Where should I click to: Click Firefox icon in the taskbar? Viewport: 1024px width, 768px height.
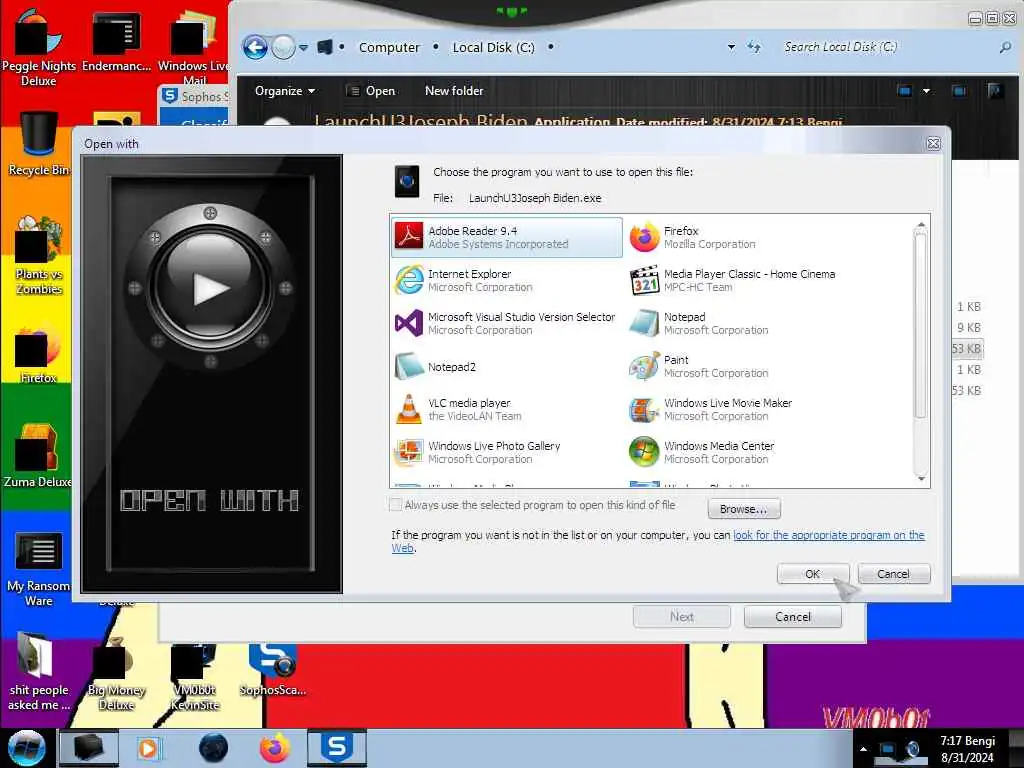coord(275,748)
